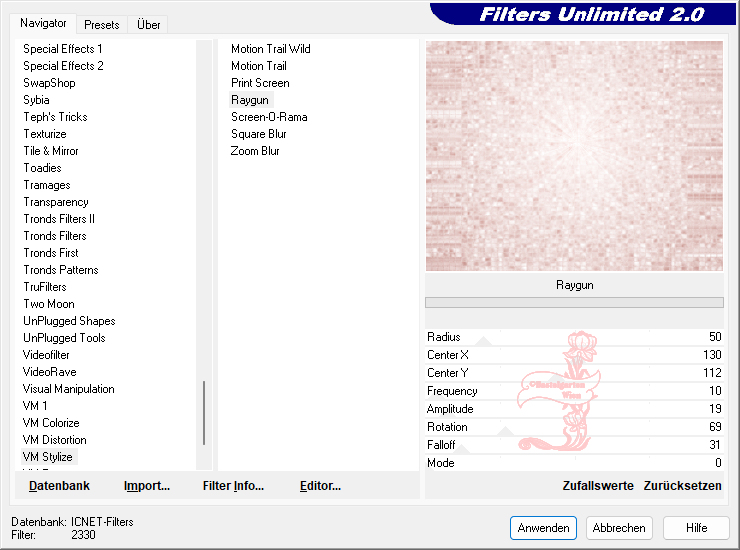Randomize settings with Zufallswerte
The image size is (740, 550).
(598, 486)
